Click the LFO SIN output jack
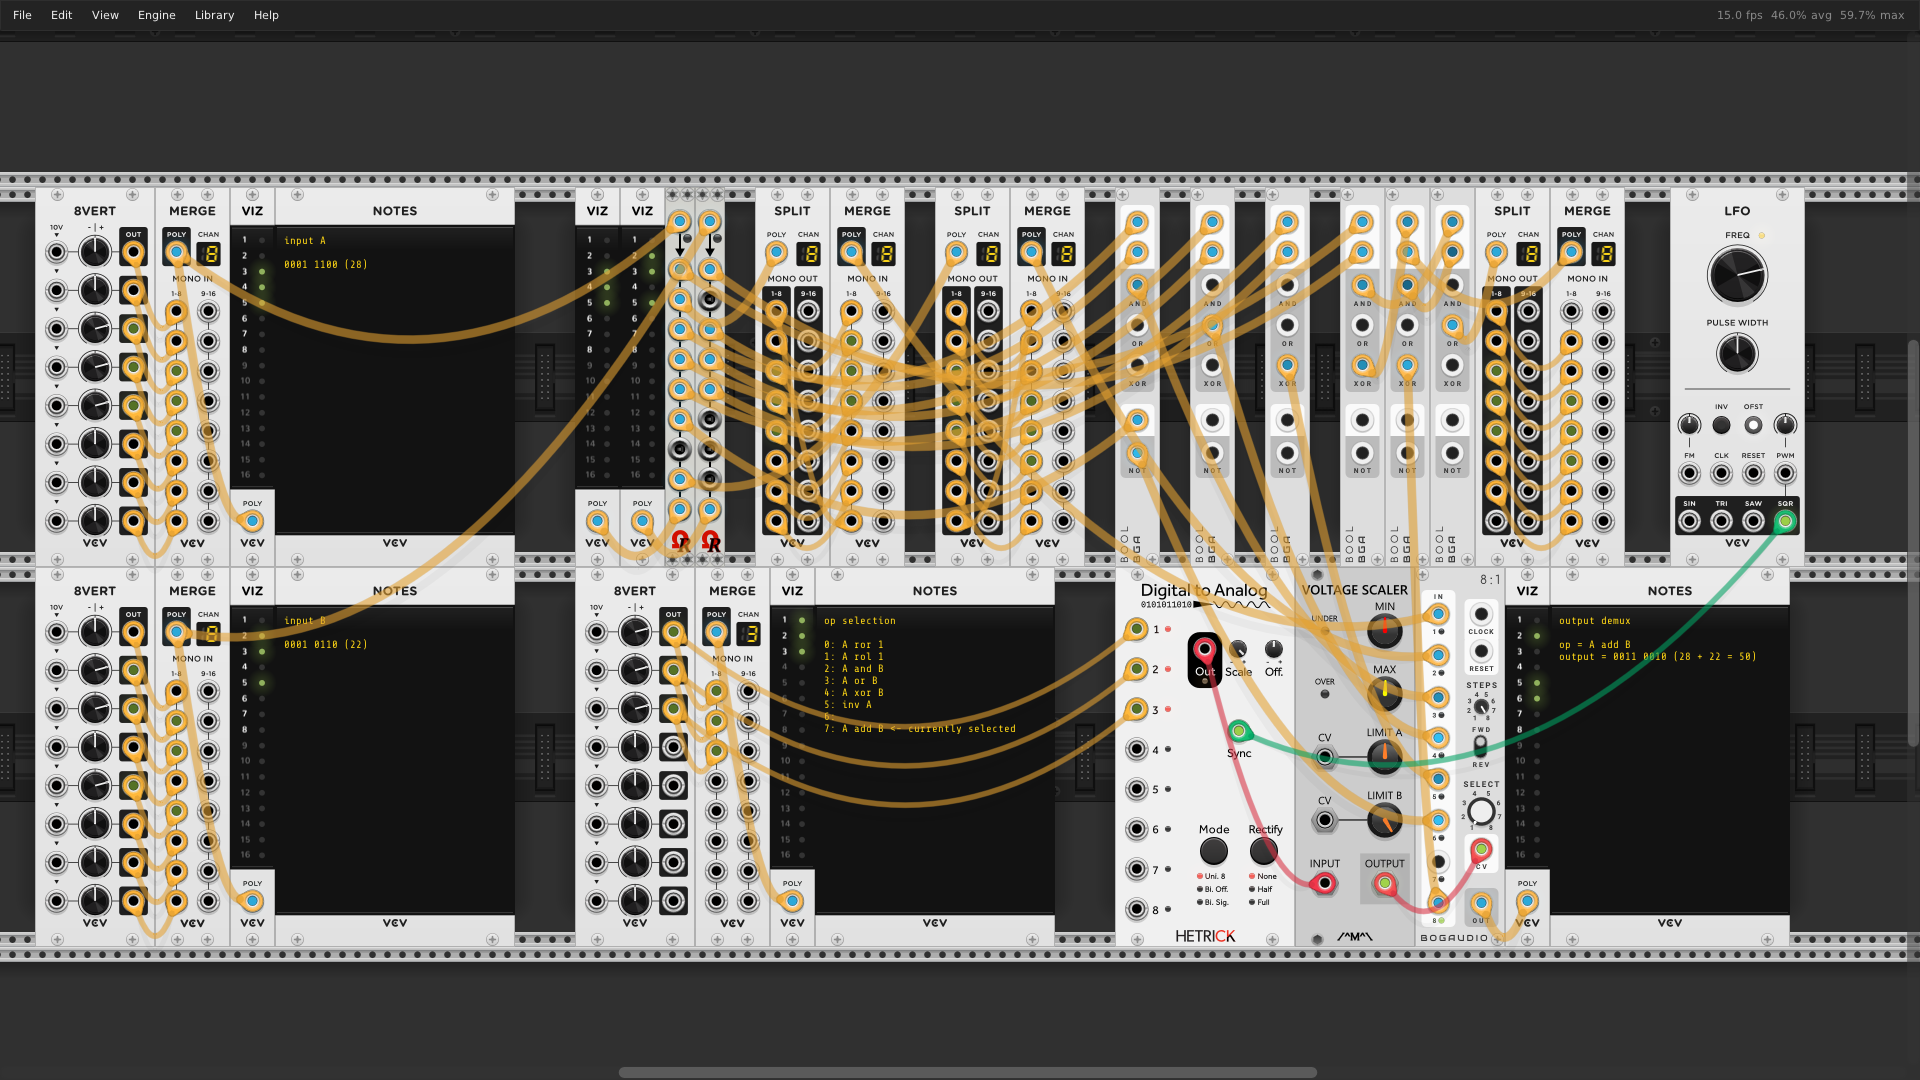1920x1080 pixels. pos(1689,521)
